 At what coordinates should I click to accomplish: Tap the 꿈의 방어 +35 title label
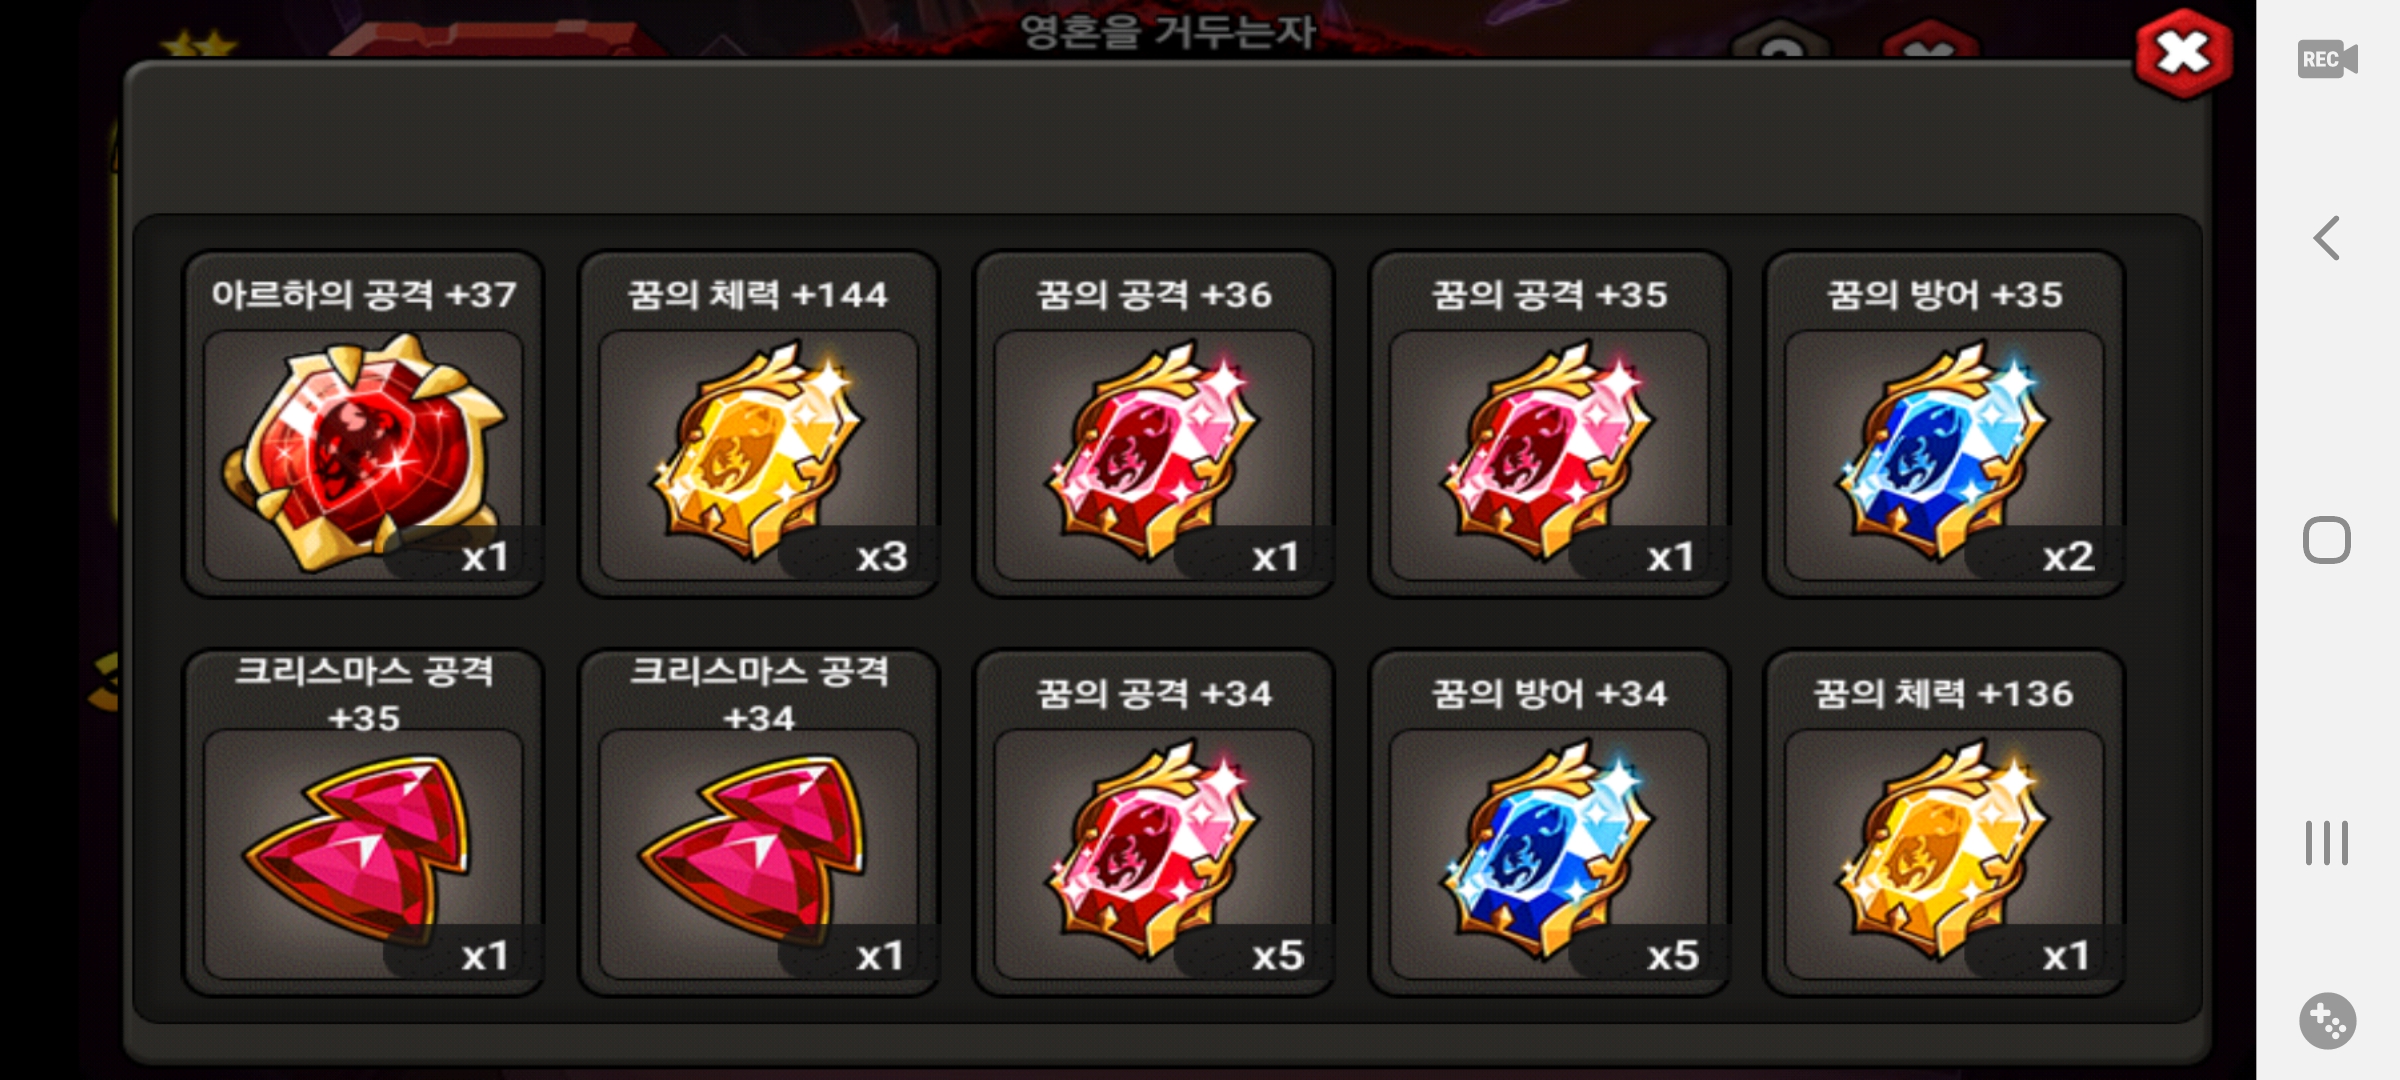tap(1944, 295)
